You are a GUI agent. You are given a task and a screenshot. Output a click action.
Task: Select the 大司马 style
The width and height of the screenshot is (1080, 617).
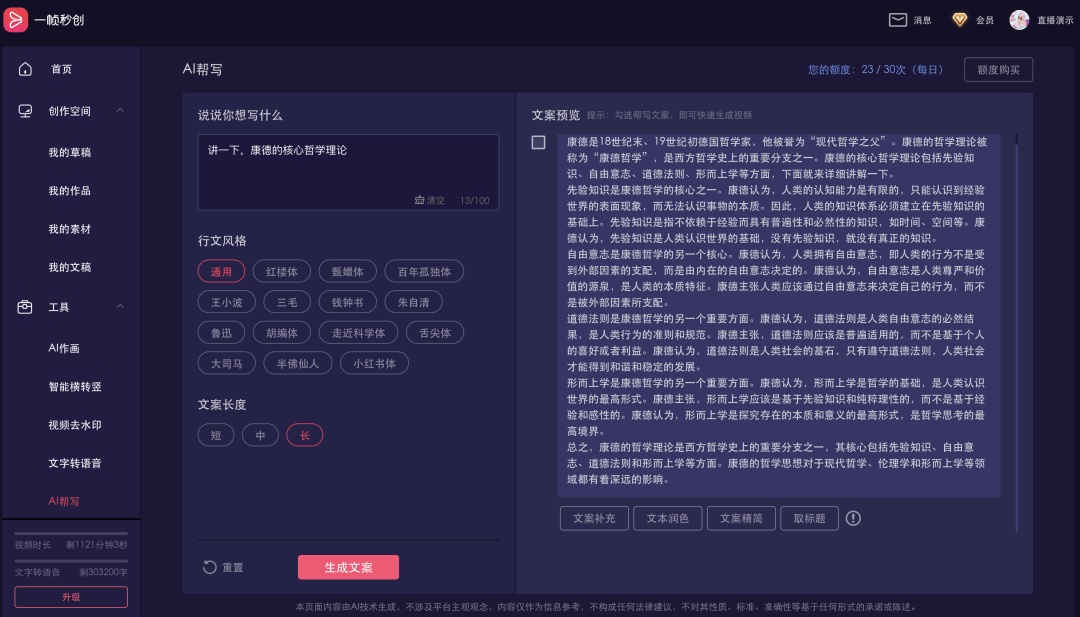click(227, 364)
